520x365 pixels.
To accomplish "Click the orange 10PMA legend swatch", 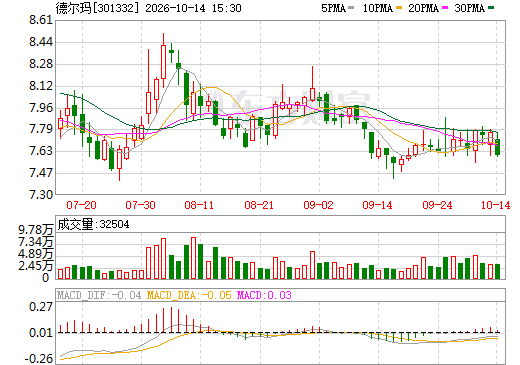I will 400,8.
